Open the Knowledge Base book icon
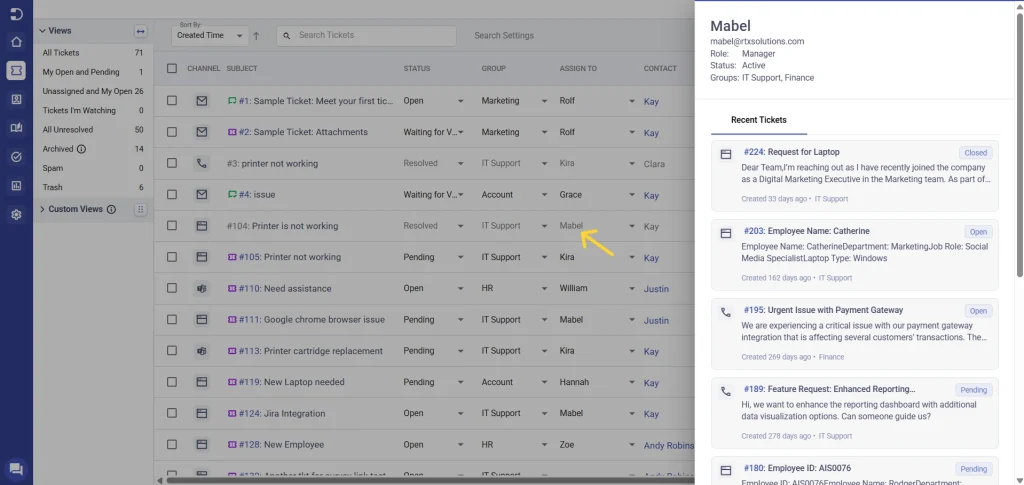Image resolution: width=1024 pixels, height=485 pixels. pos(16,128)
